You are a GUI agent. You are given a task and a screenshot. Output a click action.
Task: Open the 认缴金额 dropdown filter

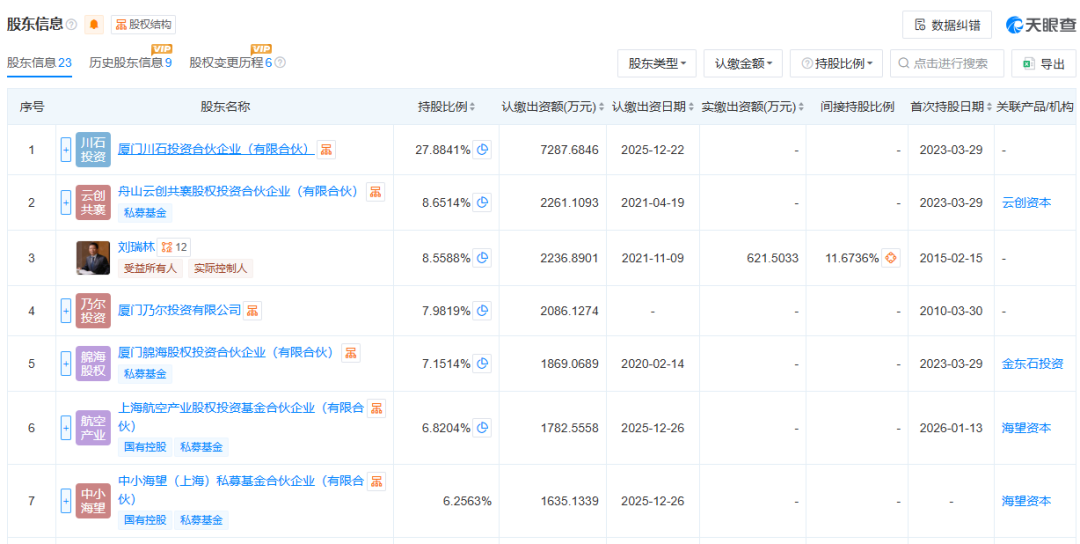(743, 63)
